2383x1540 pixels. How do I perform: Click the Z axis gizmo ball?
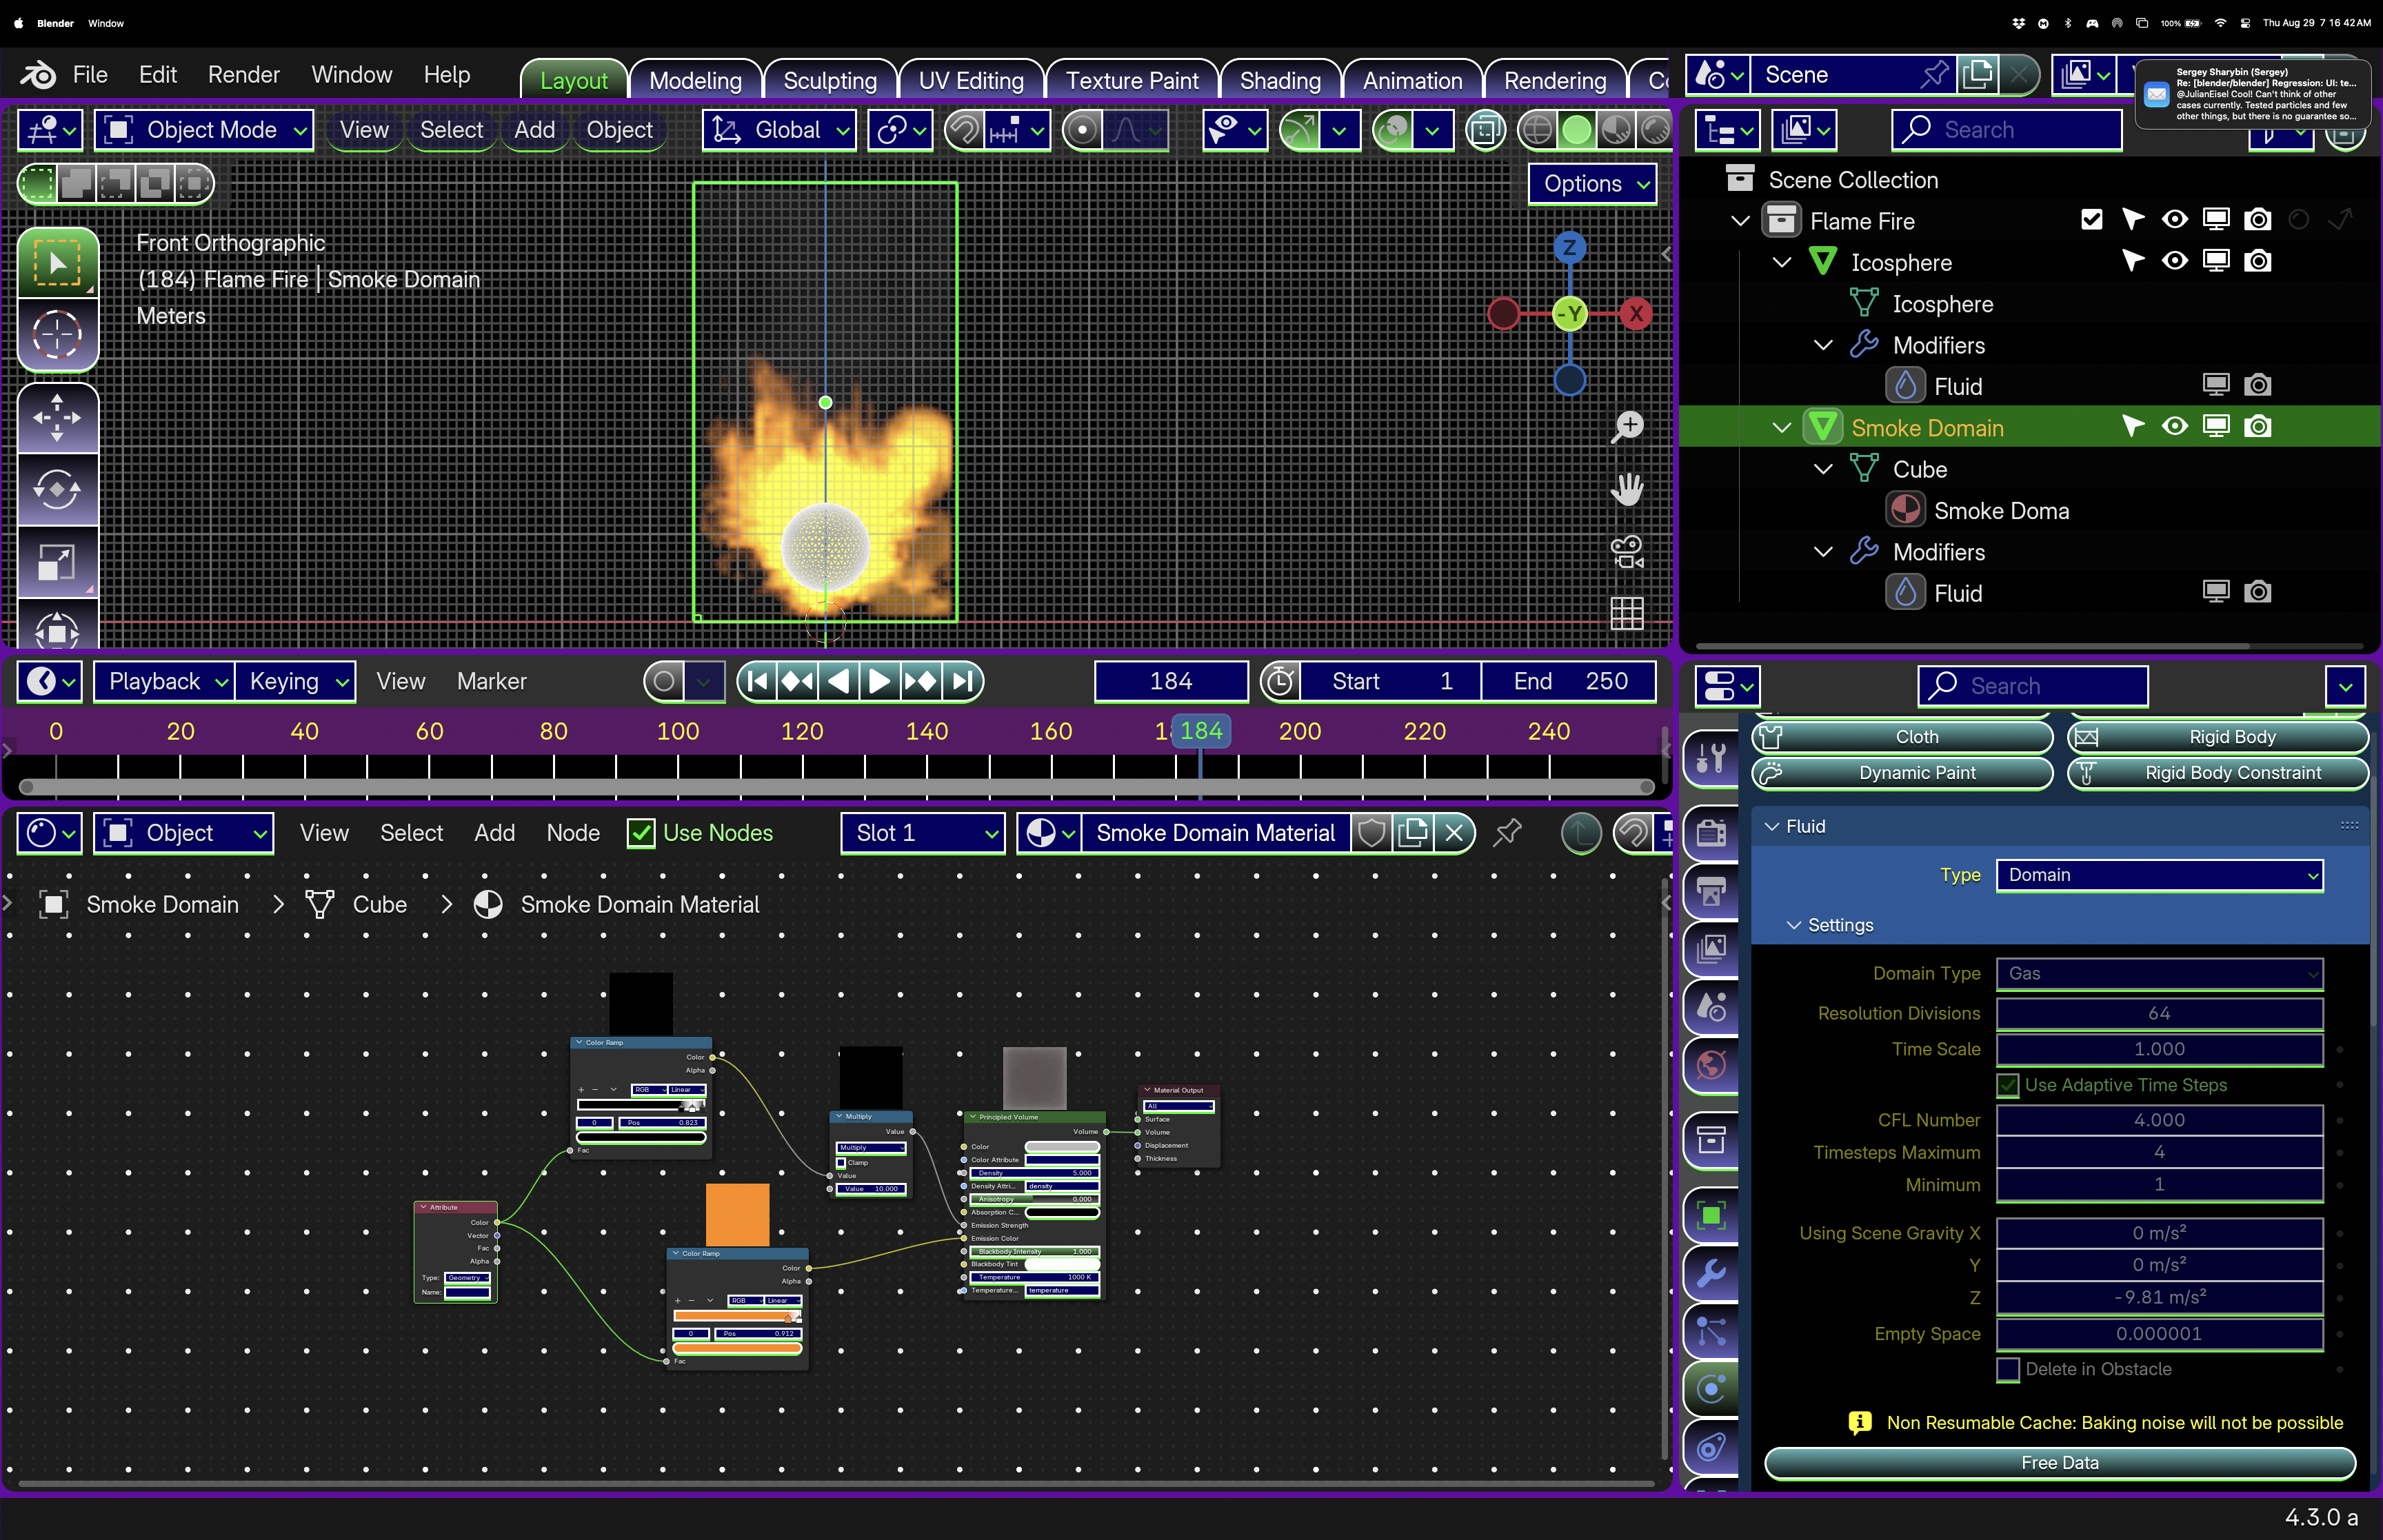[1569, 247]
